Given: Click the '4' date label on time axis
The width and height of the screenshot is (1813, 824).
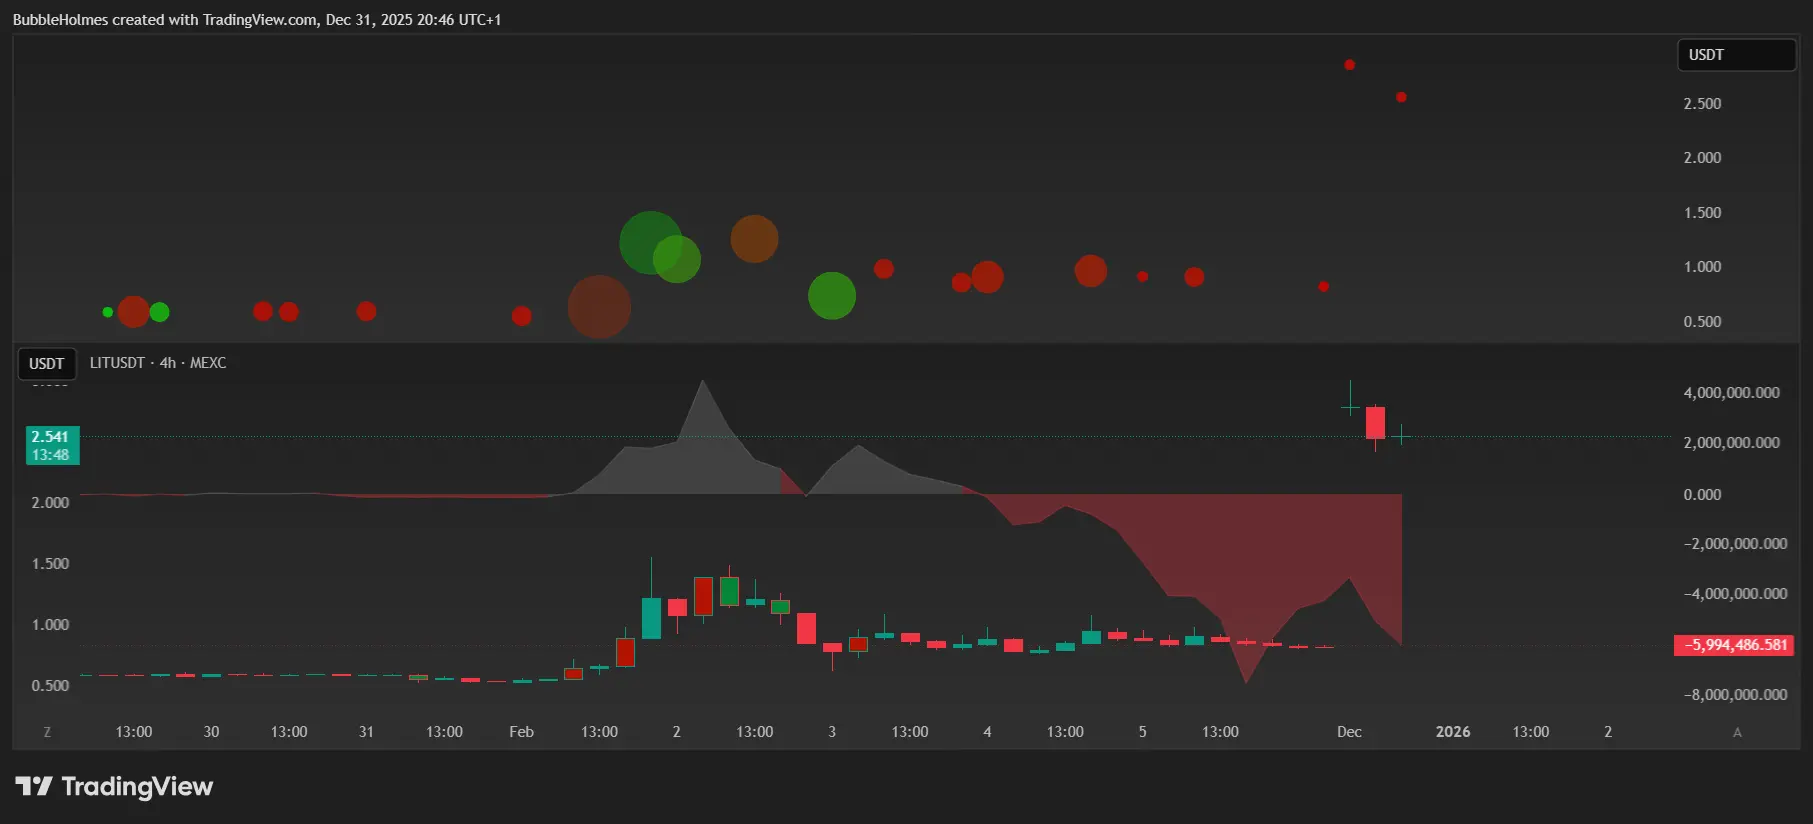Looking at the screenshot, I should pyautogui.click(x=987, y=732).
